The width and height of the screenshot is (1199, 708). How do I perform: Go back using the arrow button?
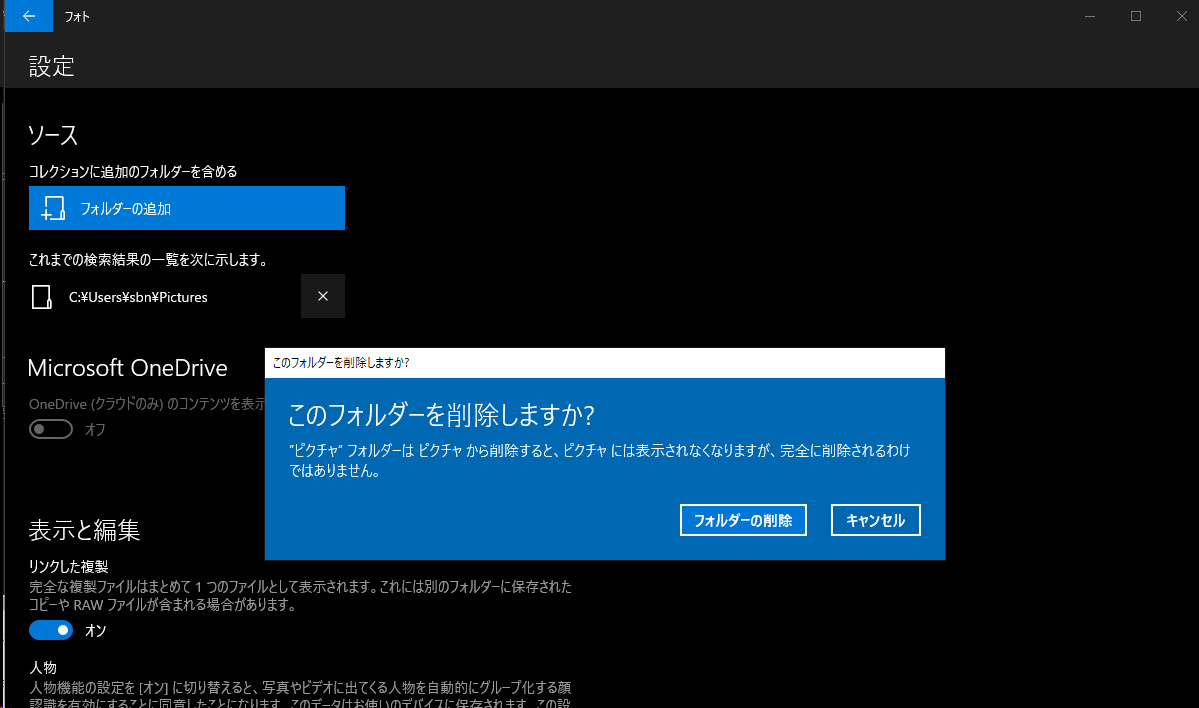[28, 16]
